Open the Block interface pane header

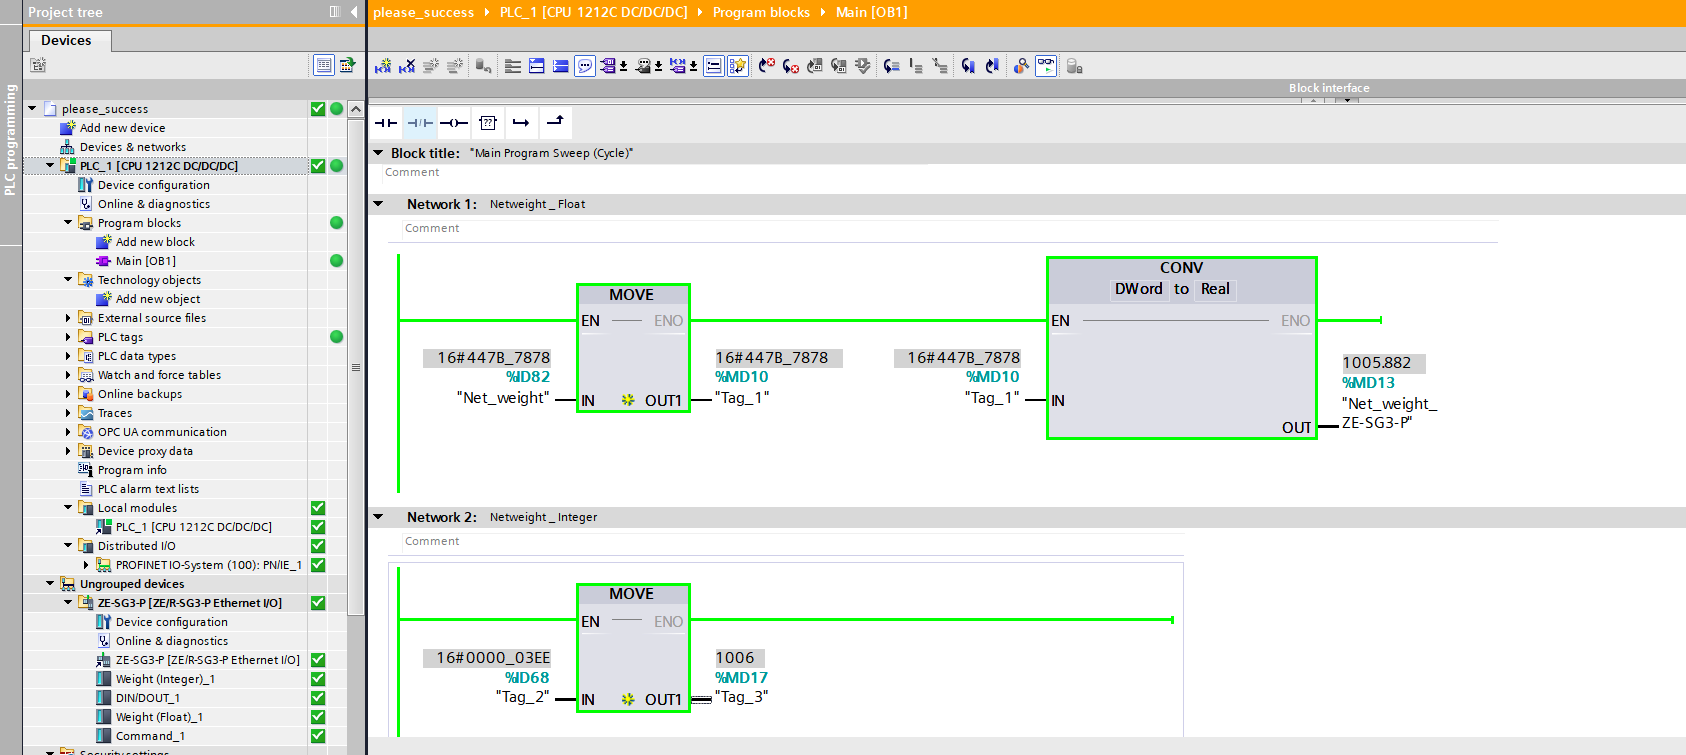point(1329,88)
